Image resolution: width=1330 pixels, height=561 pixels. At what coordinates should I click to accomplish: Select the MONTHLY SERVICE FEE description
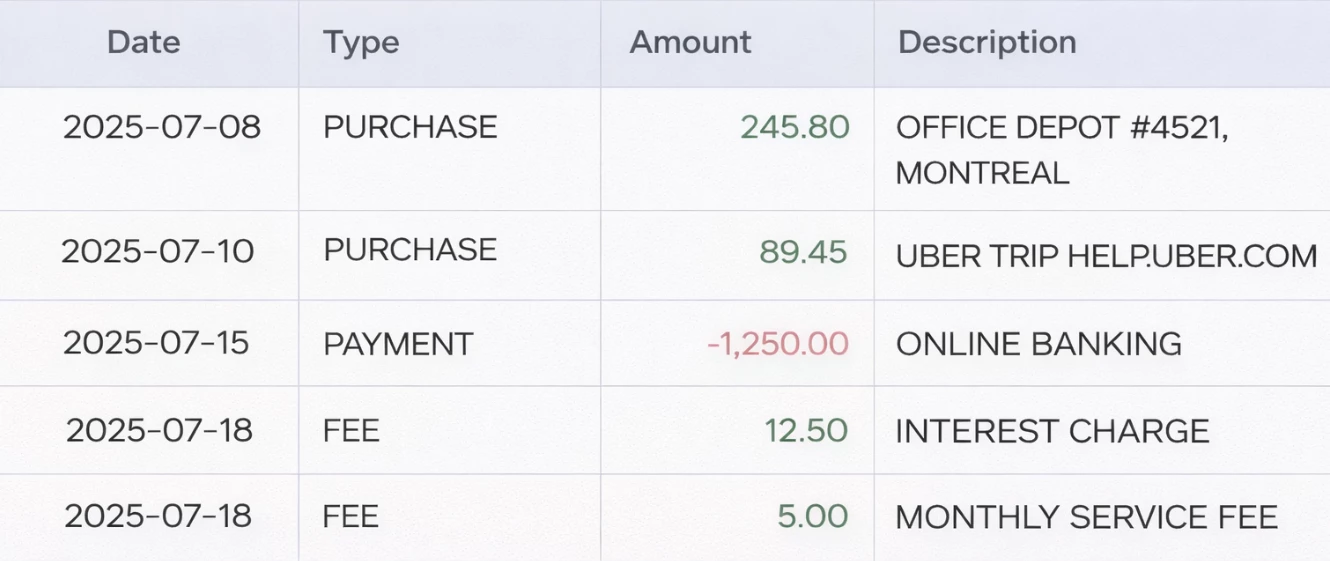click(x=1086, y=517)
